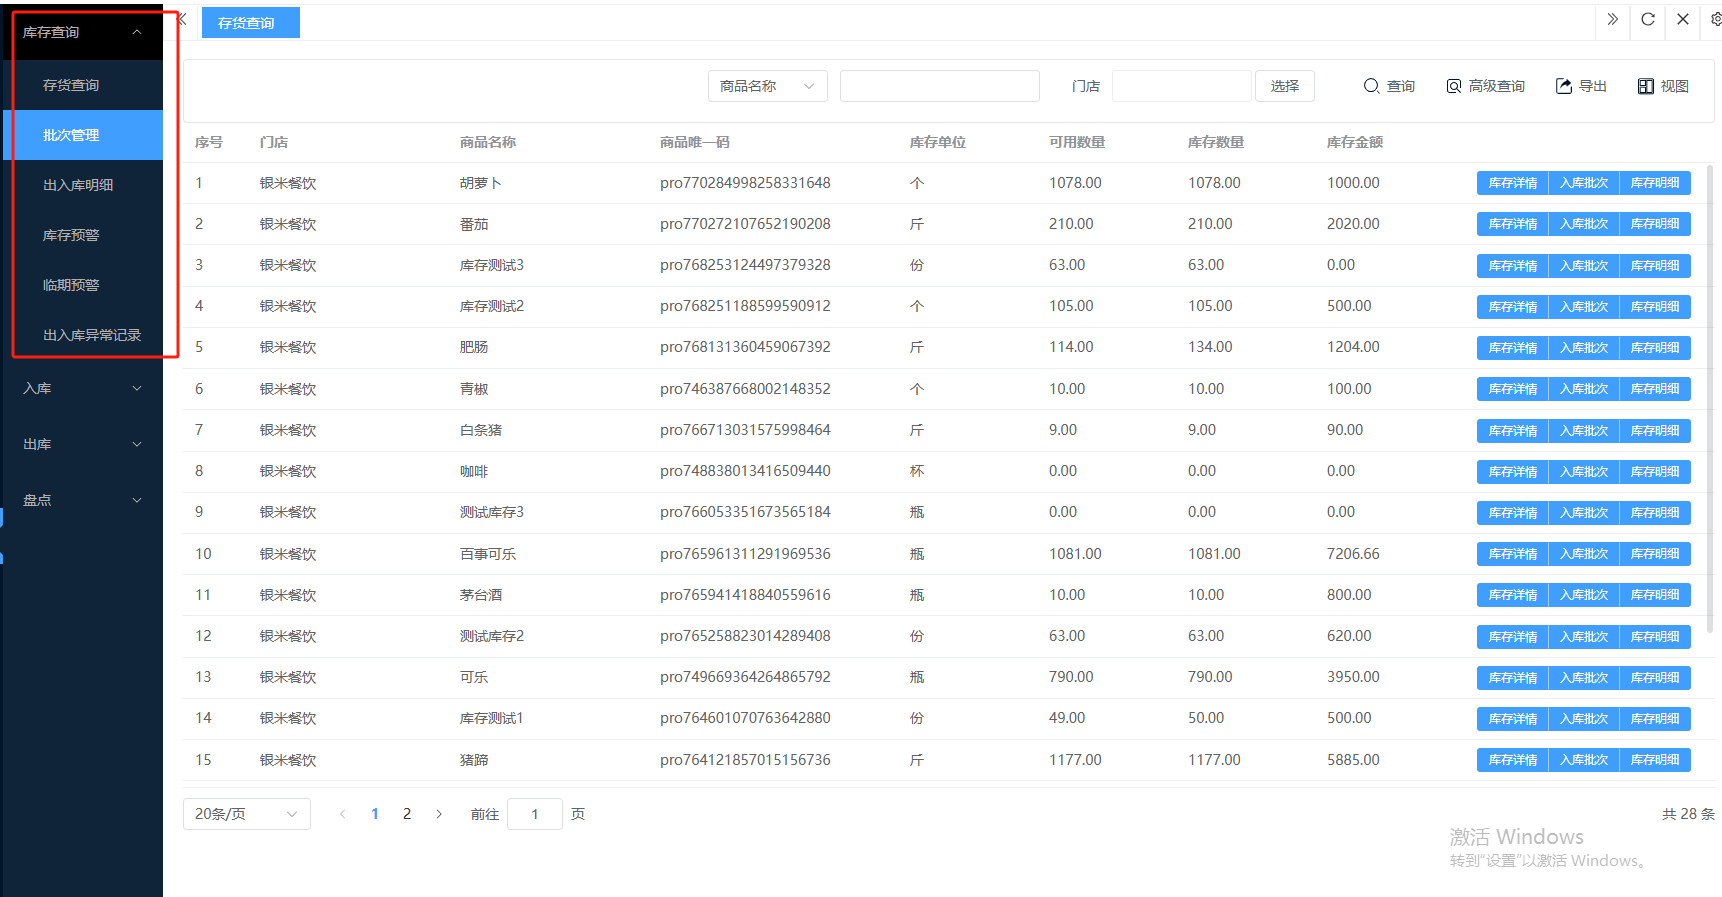Click the 门店 store input field
1722x897 pixels.
coord(1181,86)
